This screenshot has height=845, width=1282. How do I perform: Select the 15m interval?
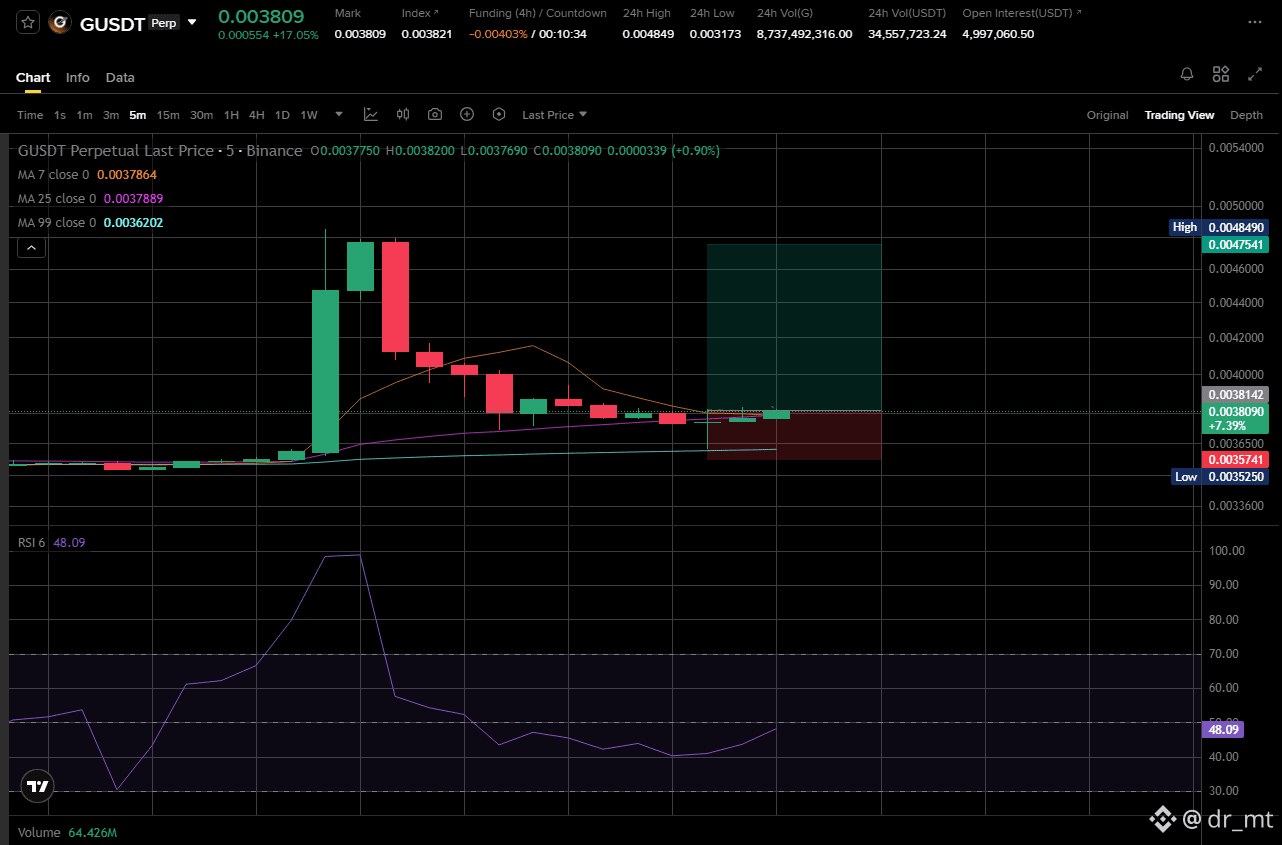[168, 115]
